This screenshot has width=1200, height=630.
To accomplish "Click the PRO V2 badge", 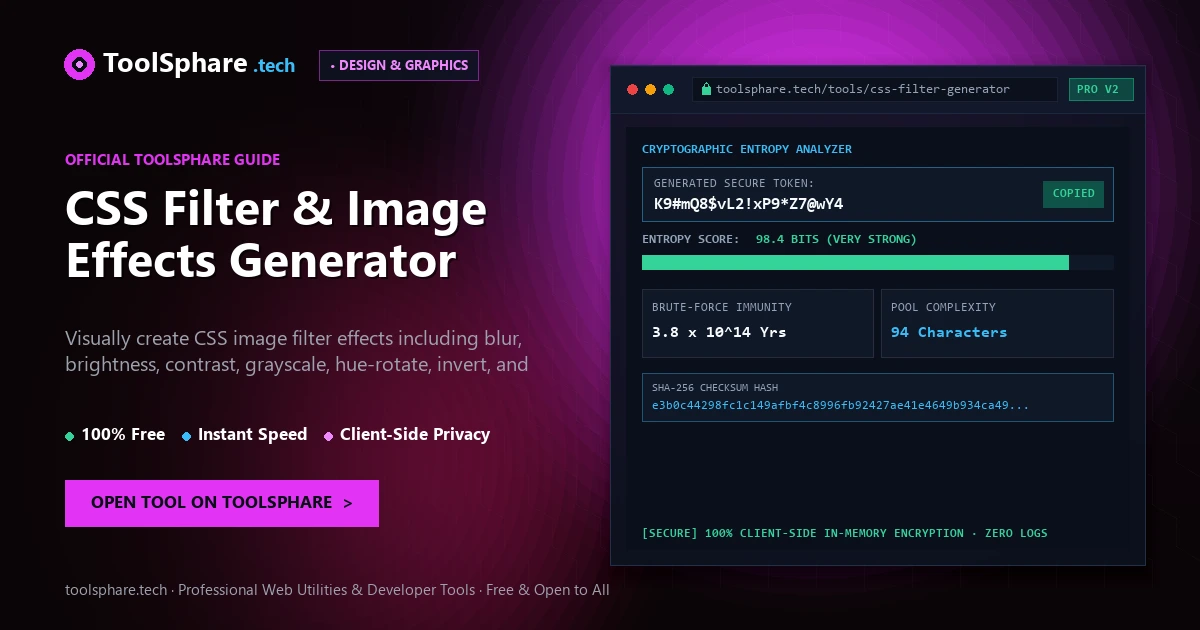I will tap(1101, 90).
